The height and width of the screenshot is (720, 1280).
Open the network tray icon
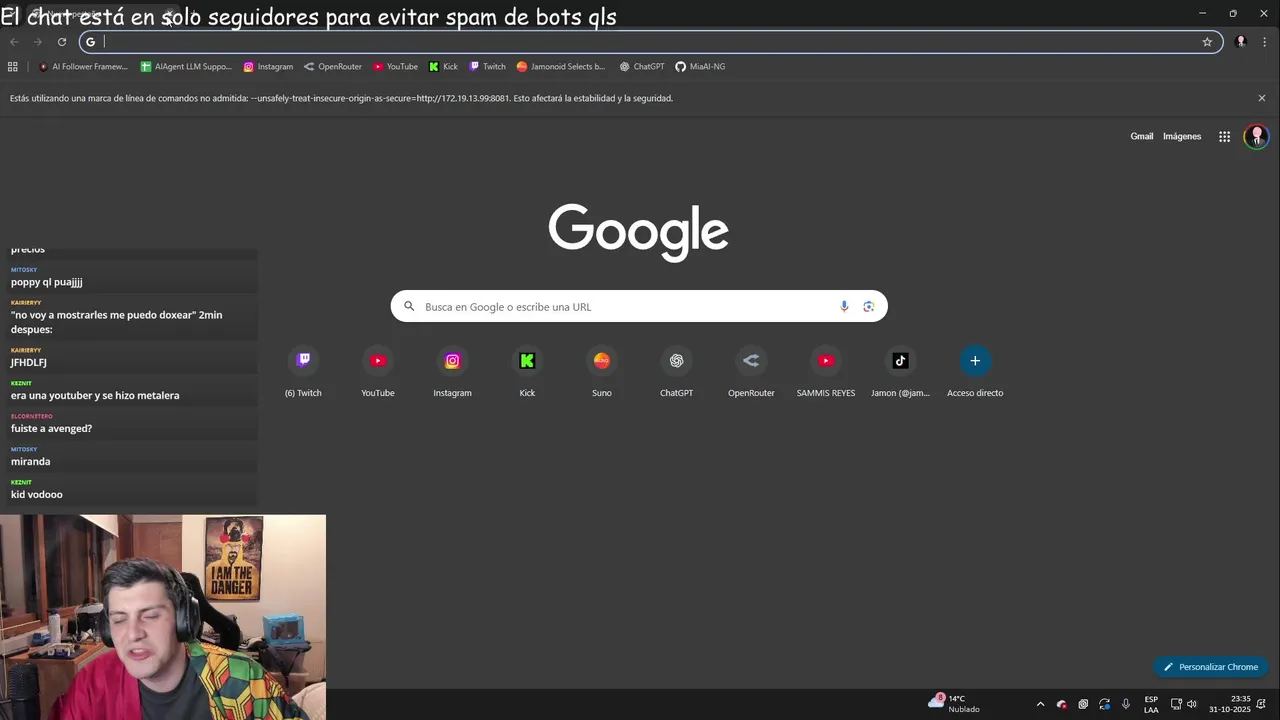click(x=1176, y=704)
